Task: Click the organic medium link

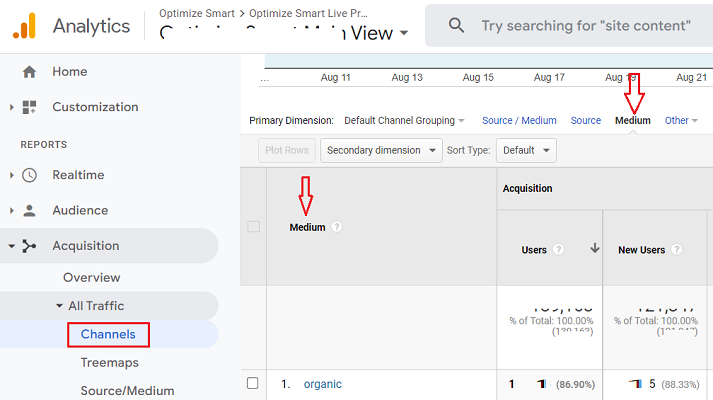Action: 322,384
